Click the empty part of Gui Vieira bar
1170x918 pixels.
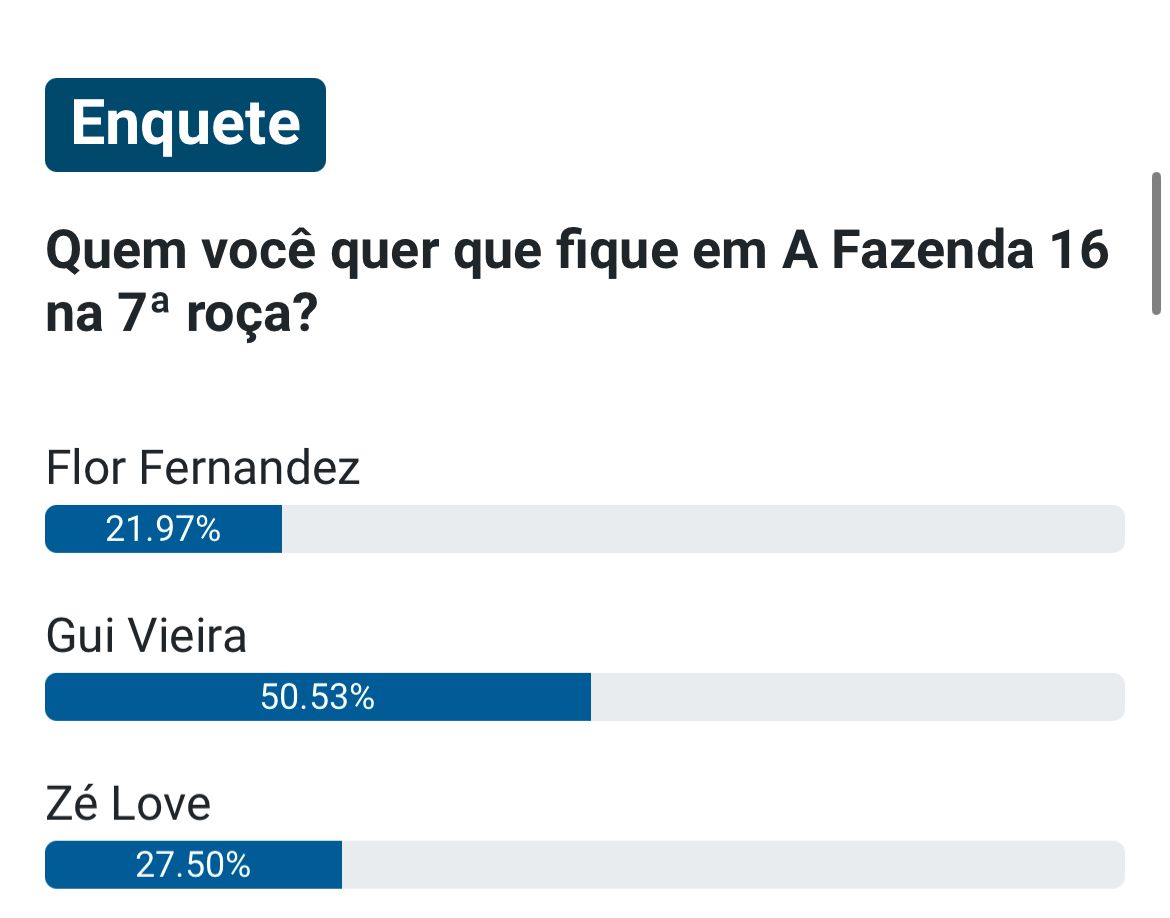click(x=857, y=697)
